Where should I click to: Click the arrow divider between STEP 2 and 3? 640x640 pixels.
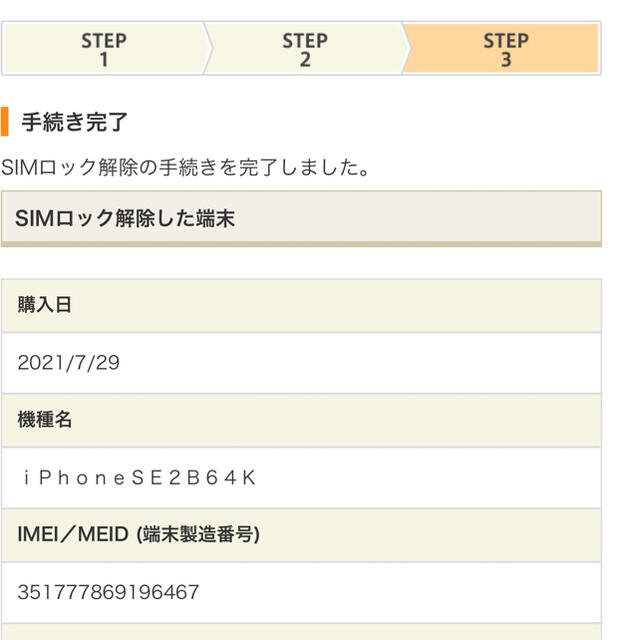(x=405, y=49)
